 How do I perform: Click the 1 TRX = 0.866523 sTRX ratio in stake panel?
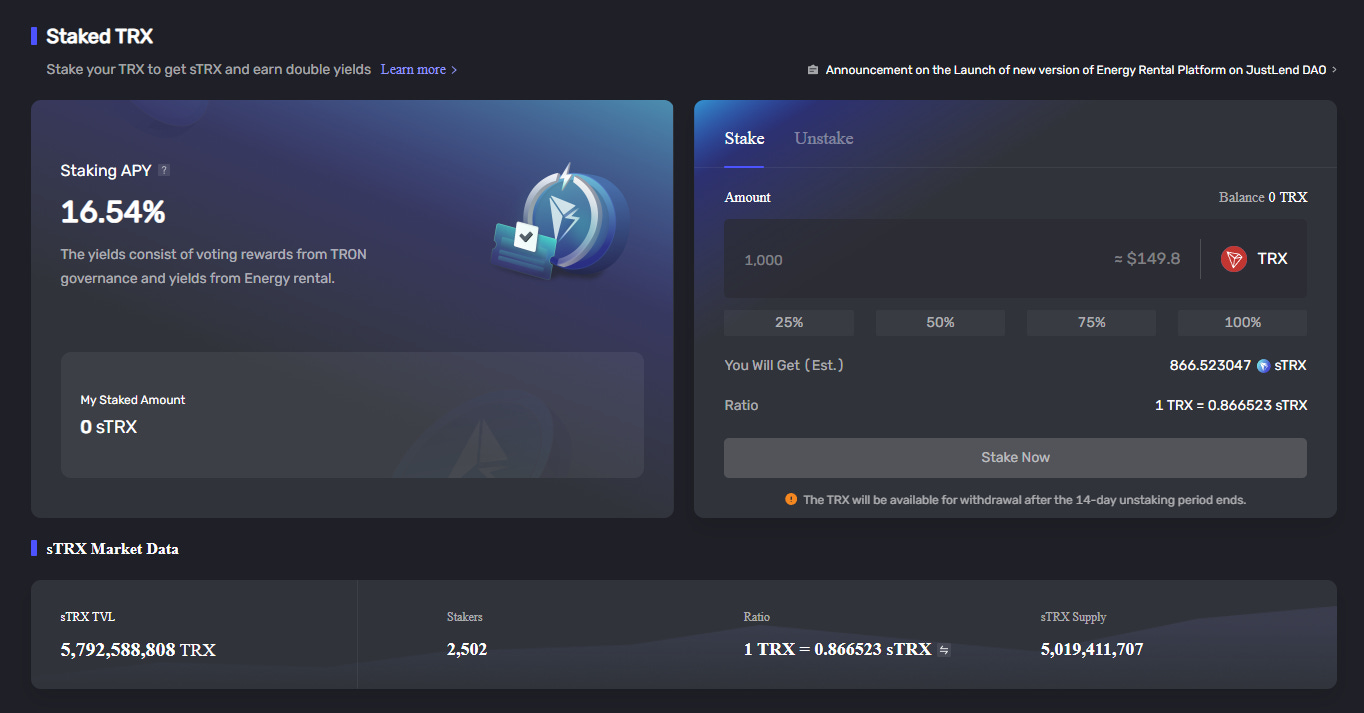pos(1231,405)
